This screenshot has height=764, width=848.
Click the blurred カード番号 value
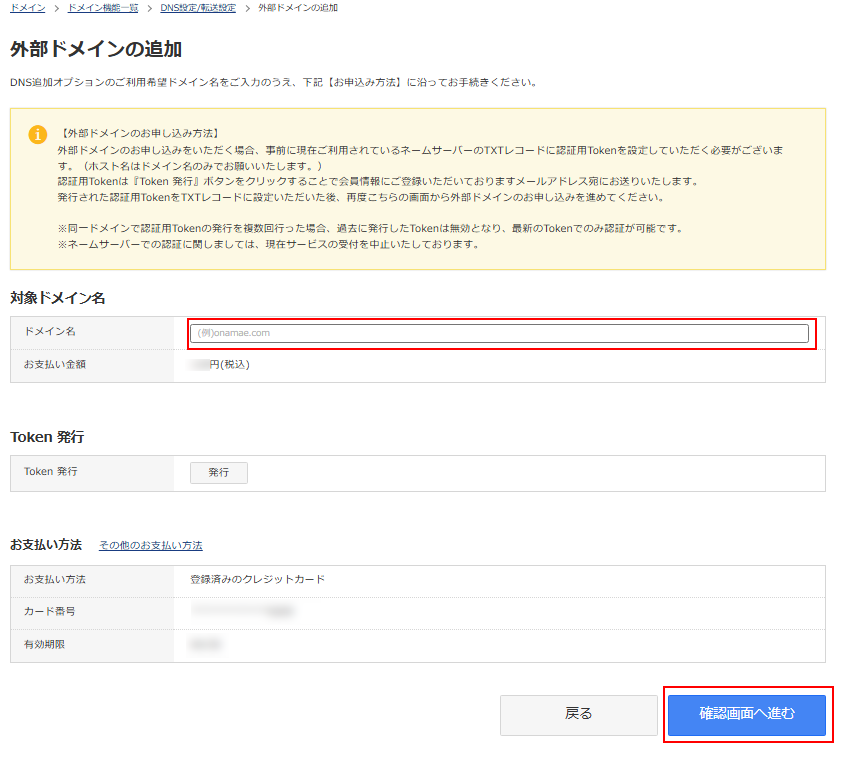(x=243, y=610)
